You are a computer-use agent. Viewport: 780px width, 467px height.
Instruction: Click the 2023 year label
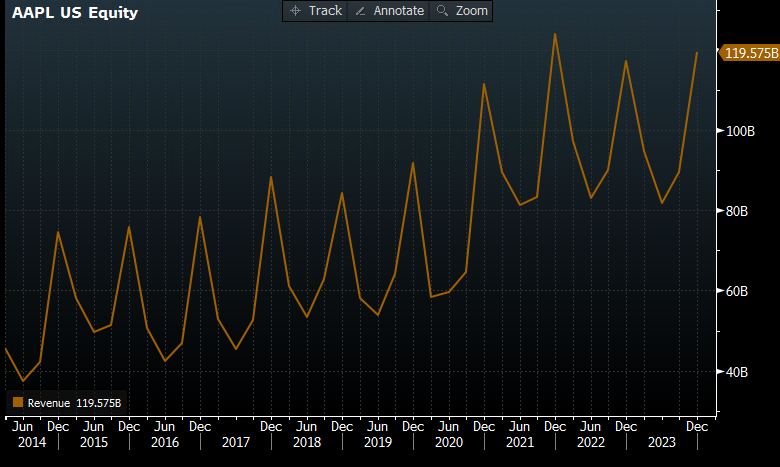pos(662,442)
